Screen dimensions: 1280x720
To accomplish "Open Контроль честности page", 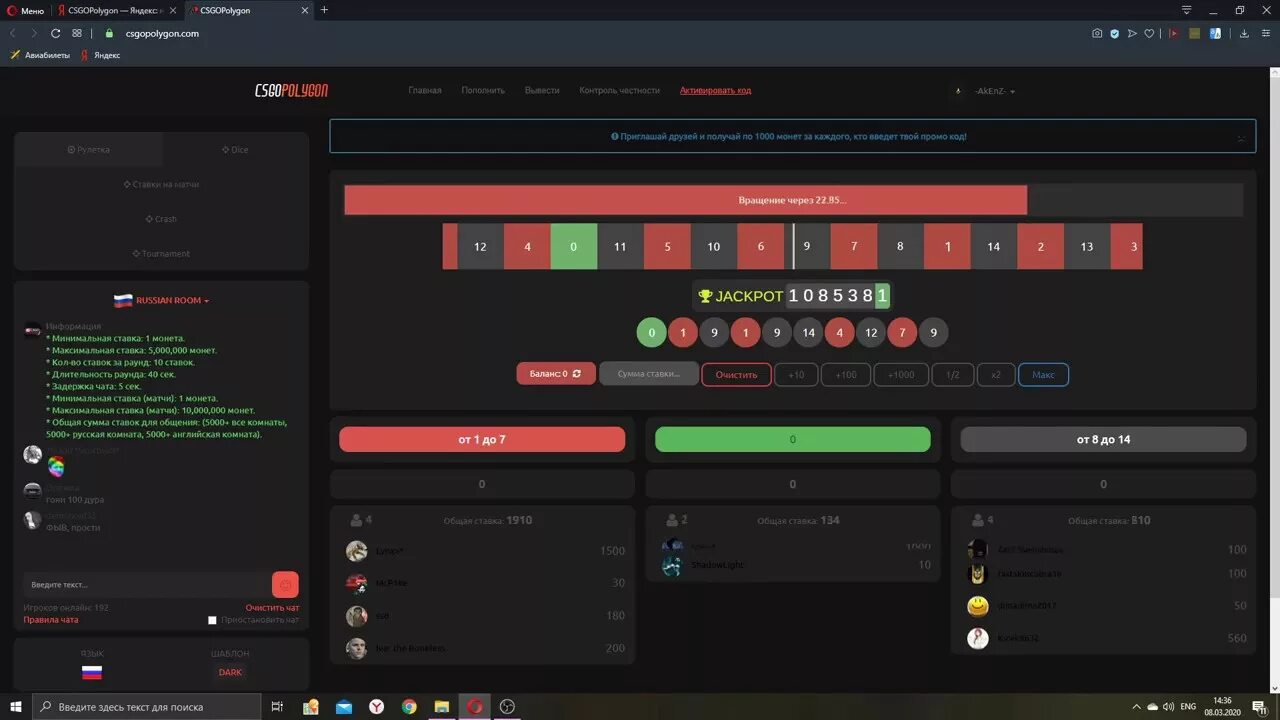I will click(620, 90).
